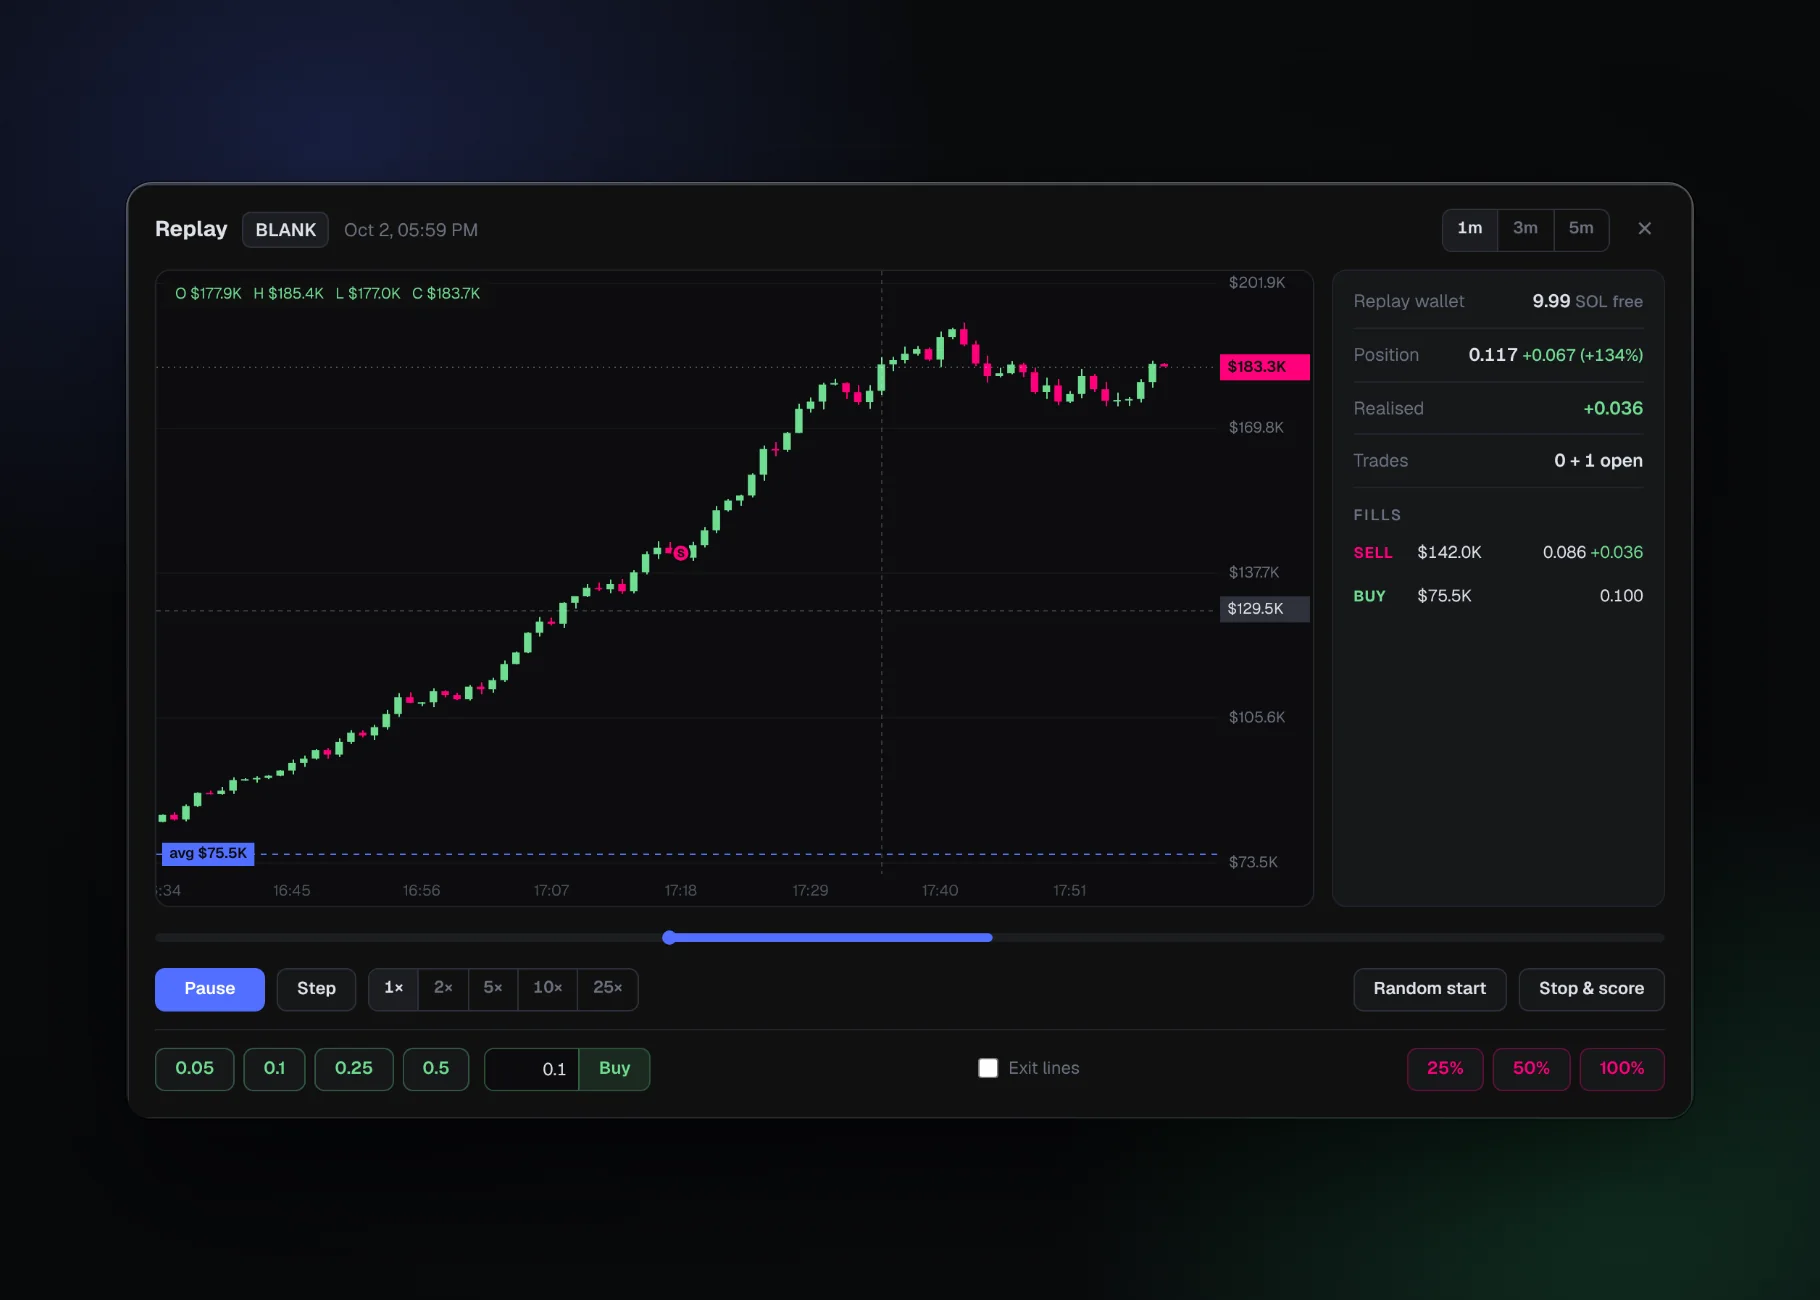Click the avg $75.5K price label
Viewport: 1820px width, 1300px height.
coord(208,854)
